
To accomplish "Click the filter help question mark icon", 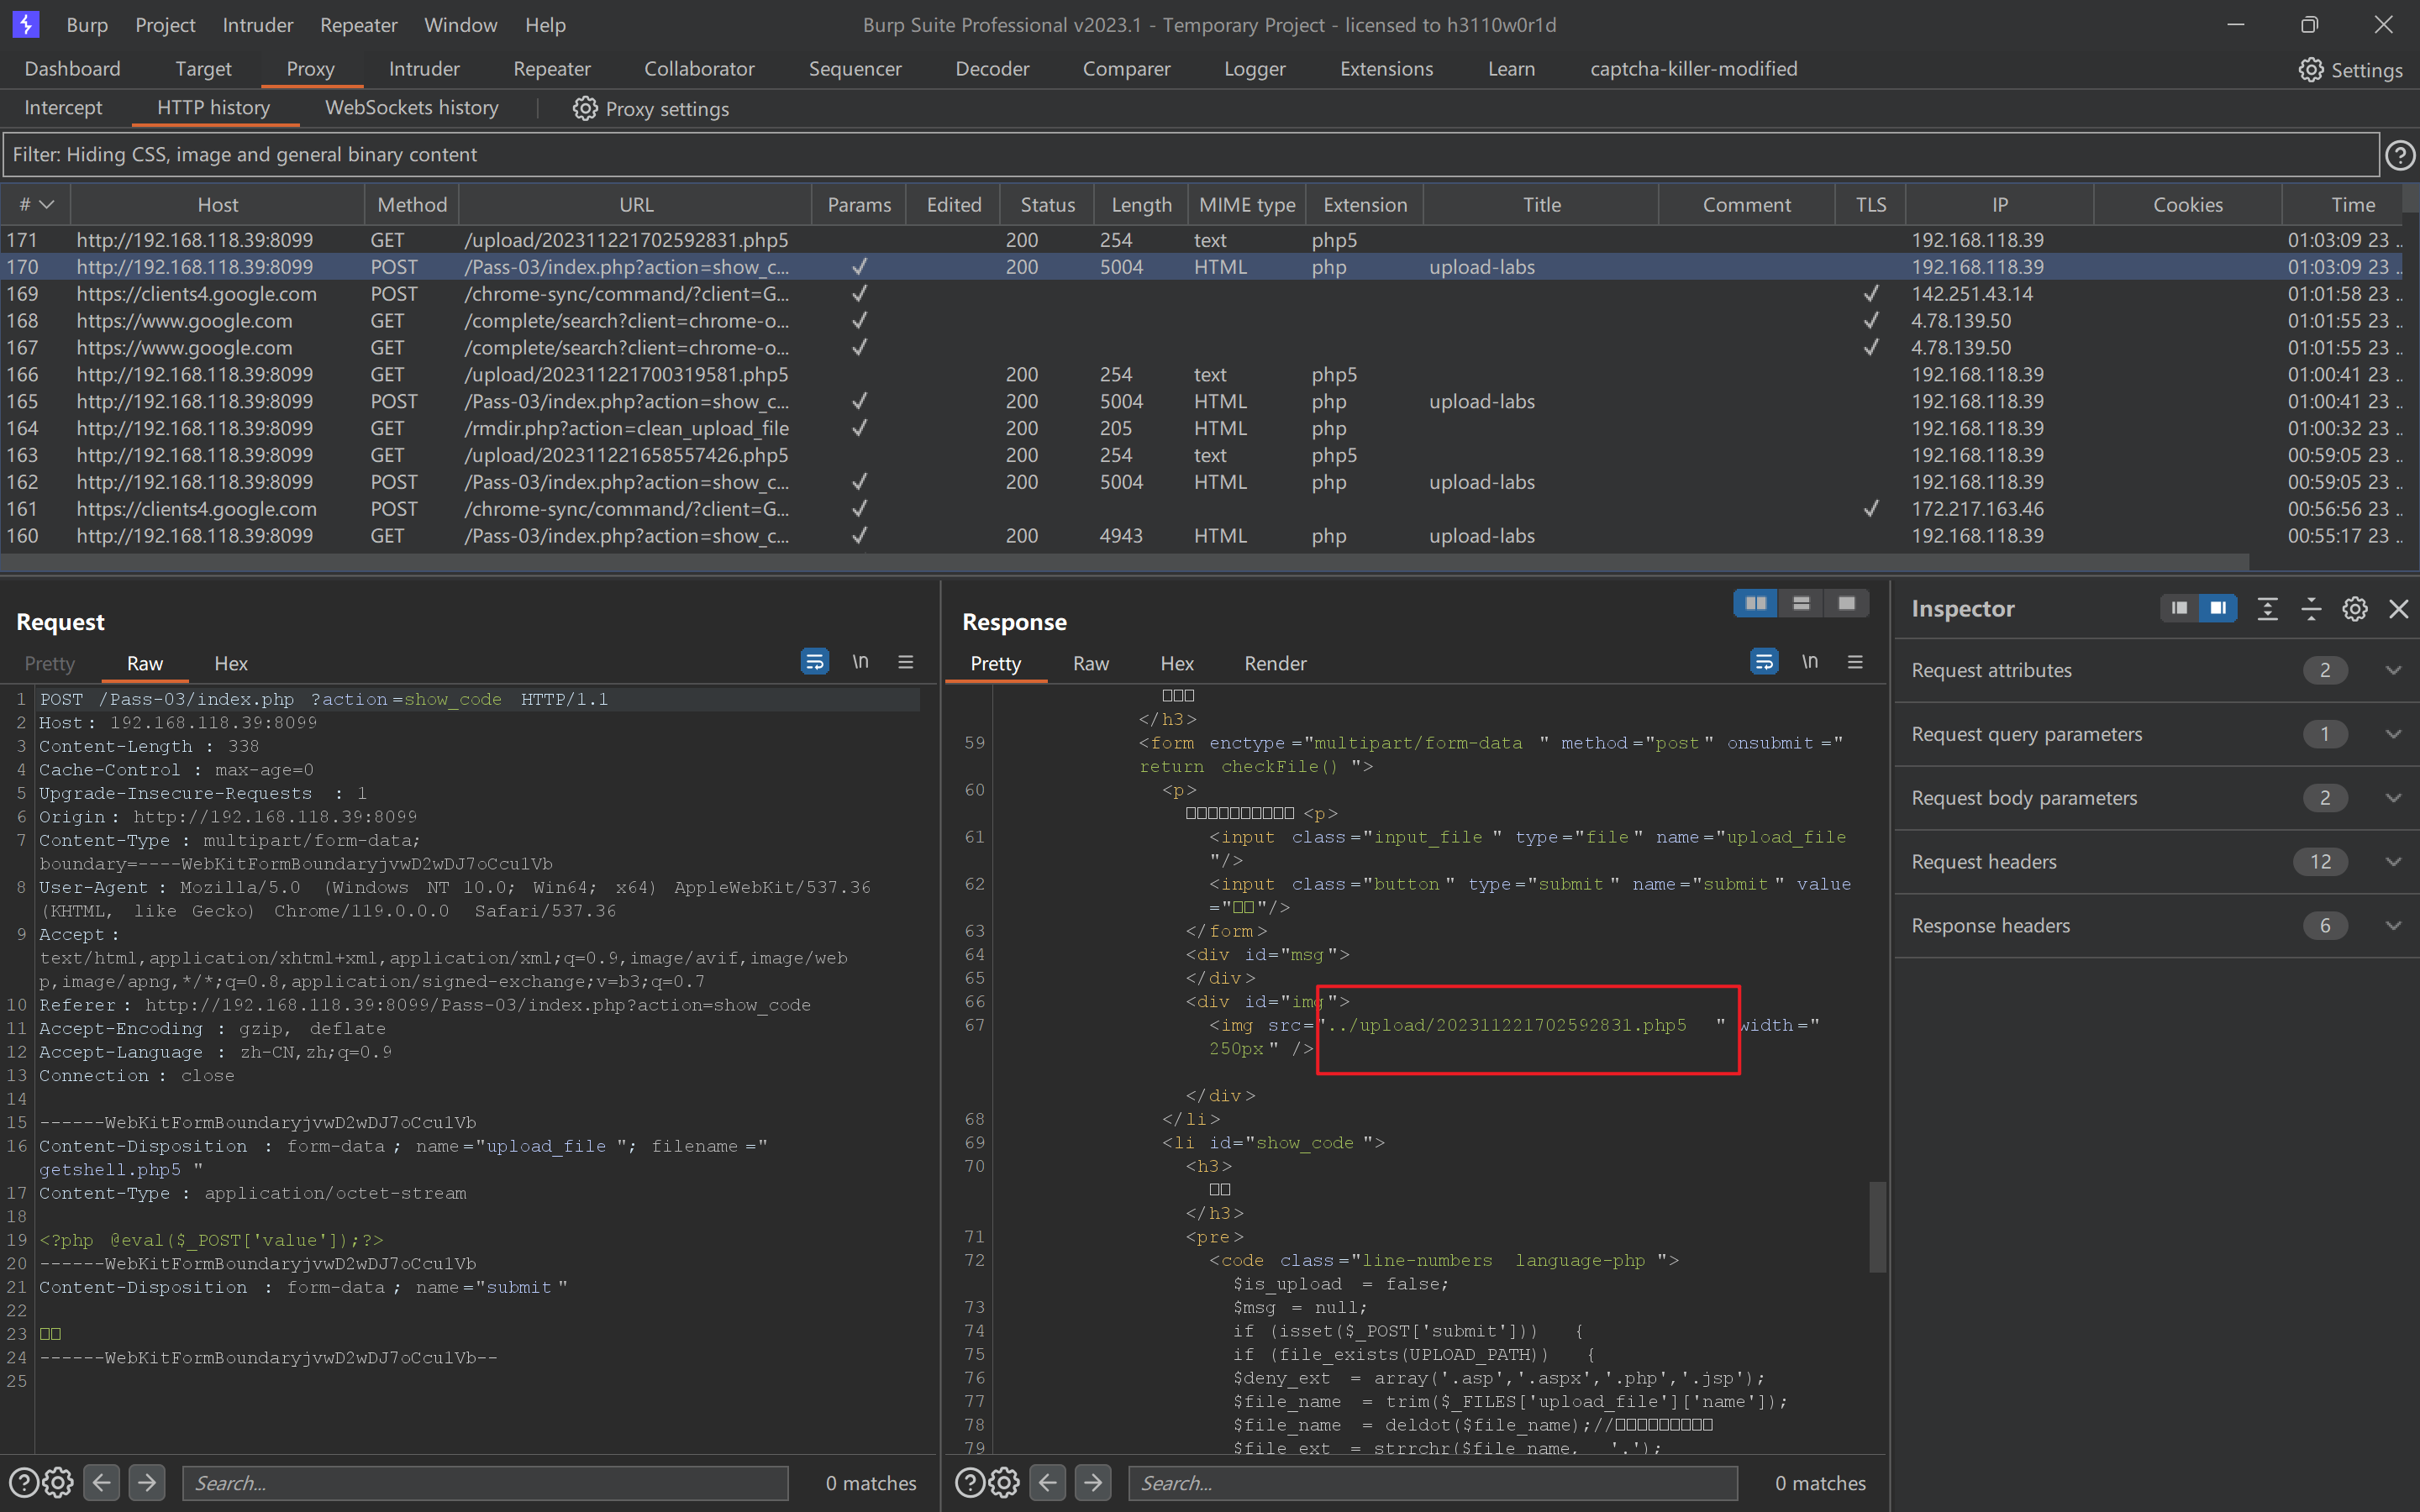I will (x=2400, y=155).
